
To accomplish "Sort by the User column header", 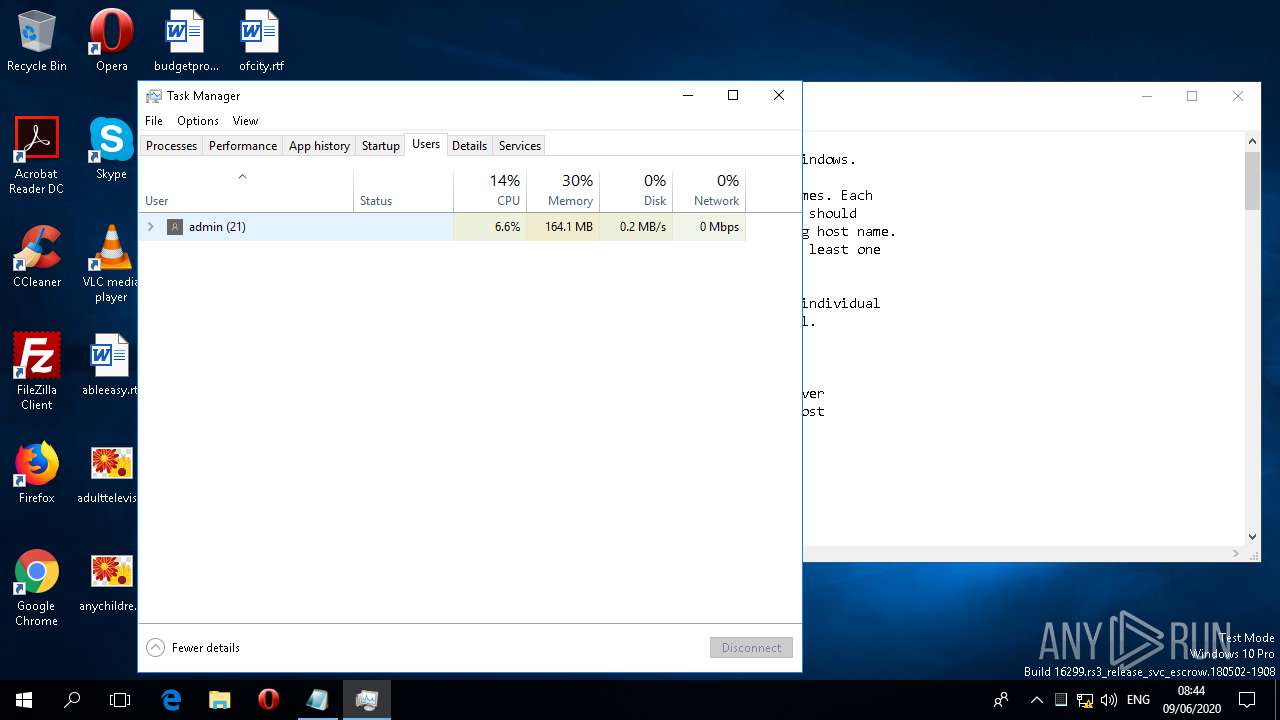I will coord(246,190).
